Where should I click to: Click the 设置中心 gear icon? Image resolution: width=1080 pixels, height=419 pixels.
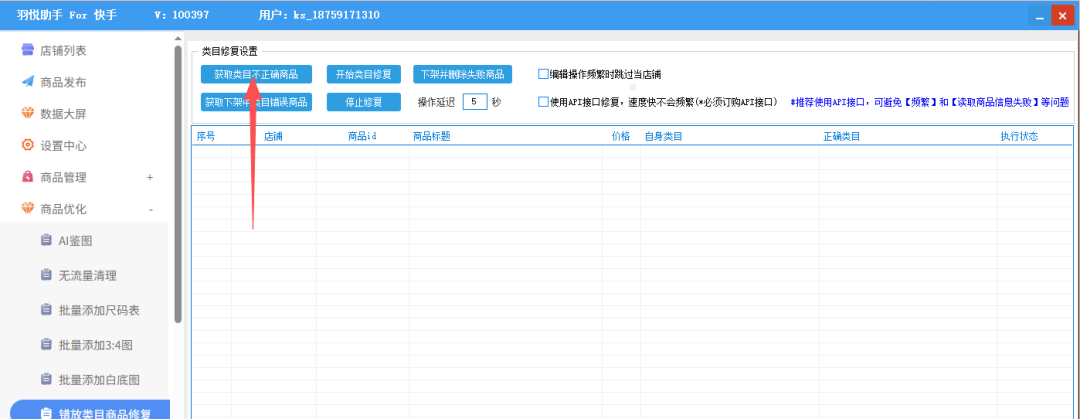point(27,145)
